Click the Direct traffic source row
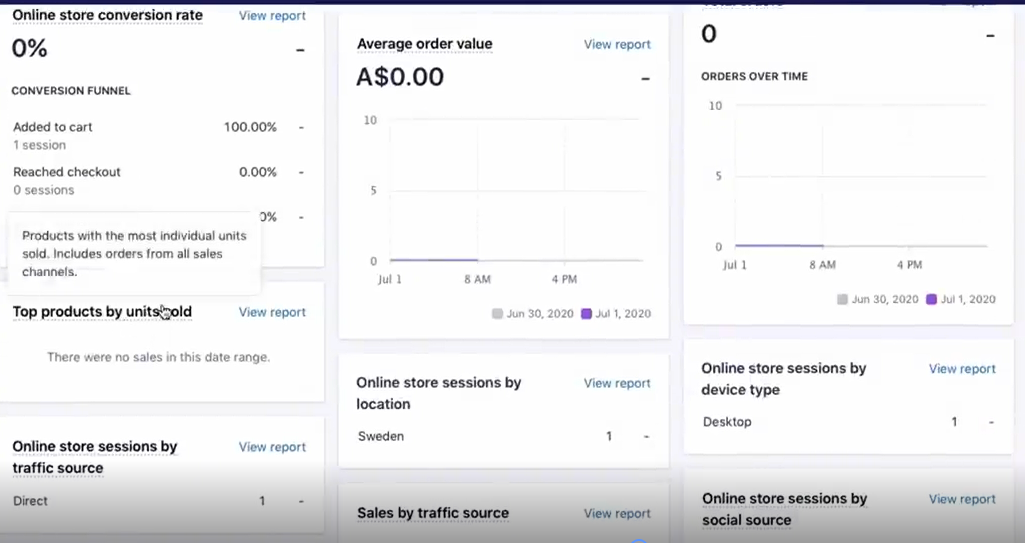Viewport: 1025px width, 543px height. pos(159,501)
